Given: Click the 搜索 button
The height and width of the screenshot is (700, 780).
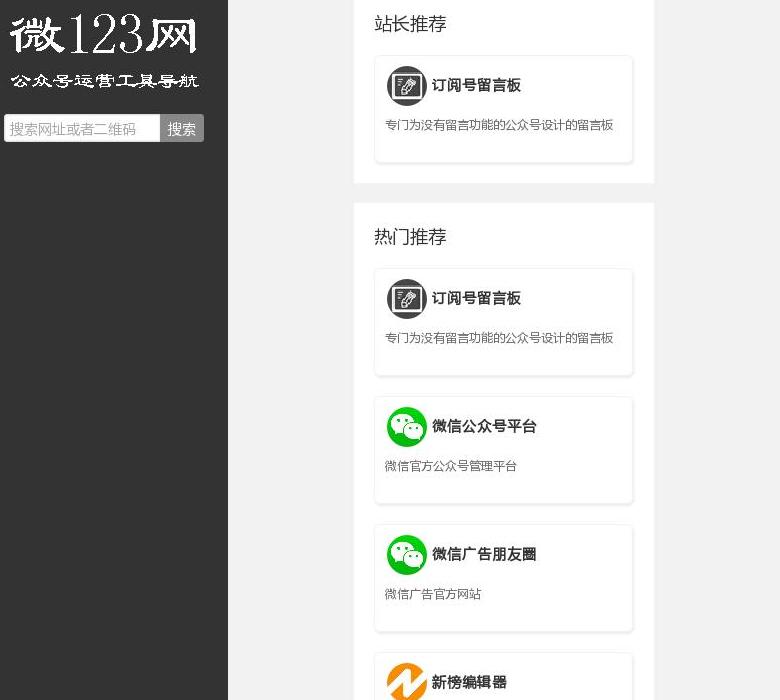Looking at the screenshot, I should pos(182,128).
